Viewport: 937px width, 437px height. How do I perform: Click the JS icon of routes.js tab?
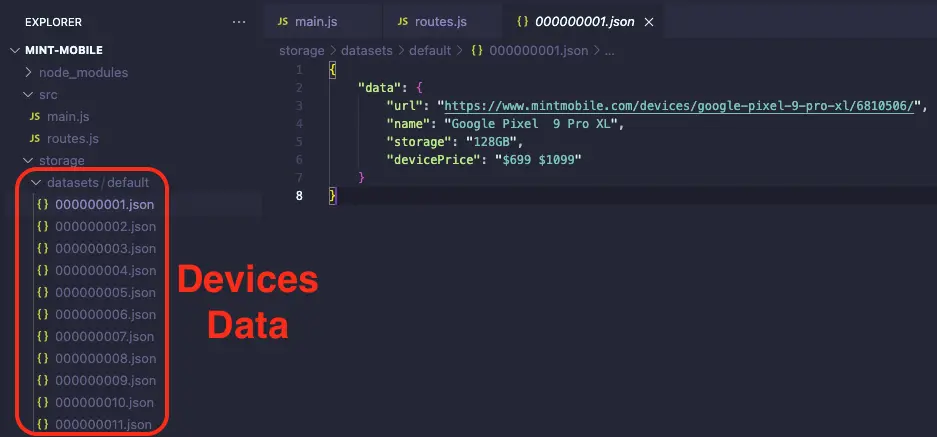(x=403, y=22)
